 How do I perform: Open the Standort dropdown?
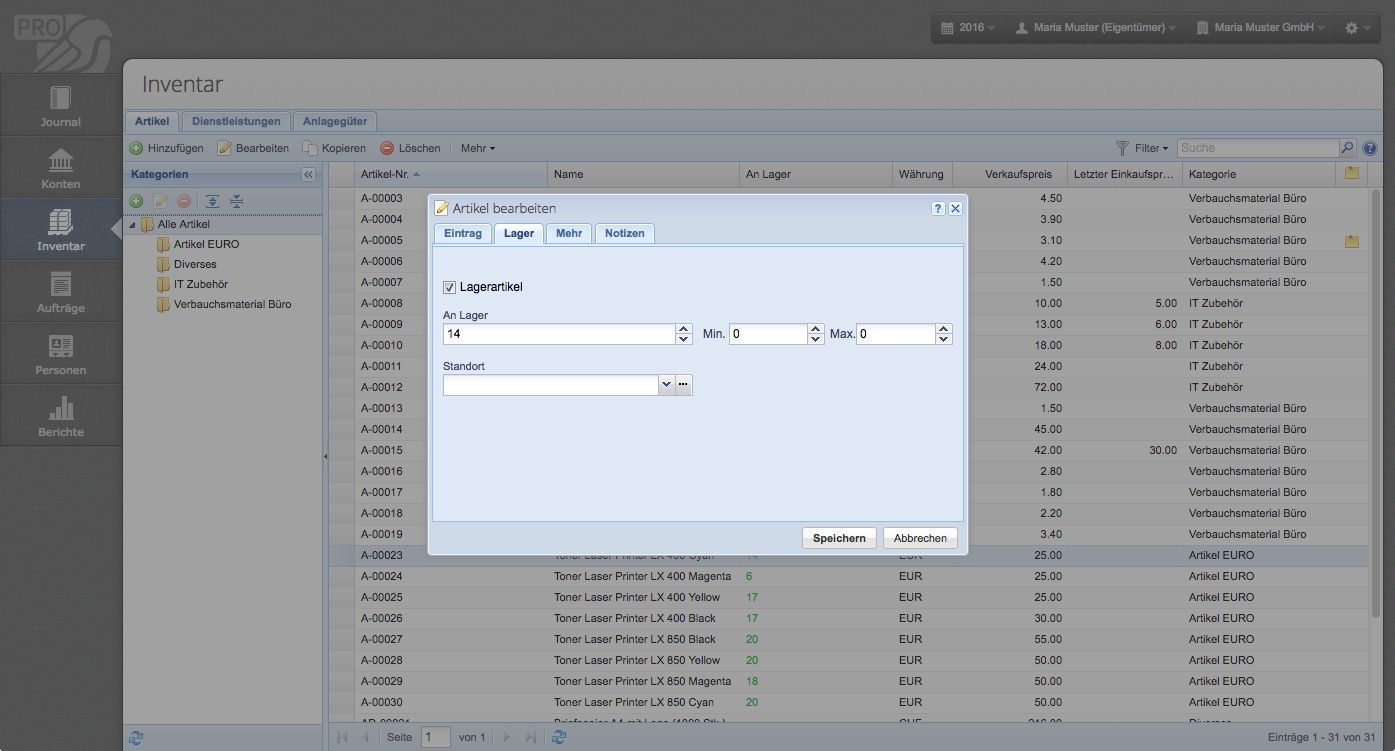(666, 384)
